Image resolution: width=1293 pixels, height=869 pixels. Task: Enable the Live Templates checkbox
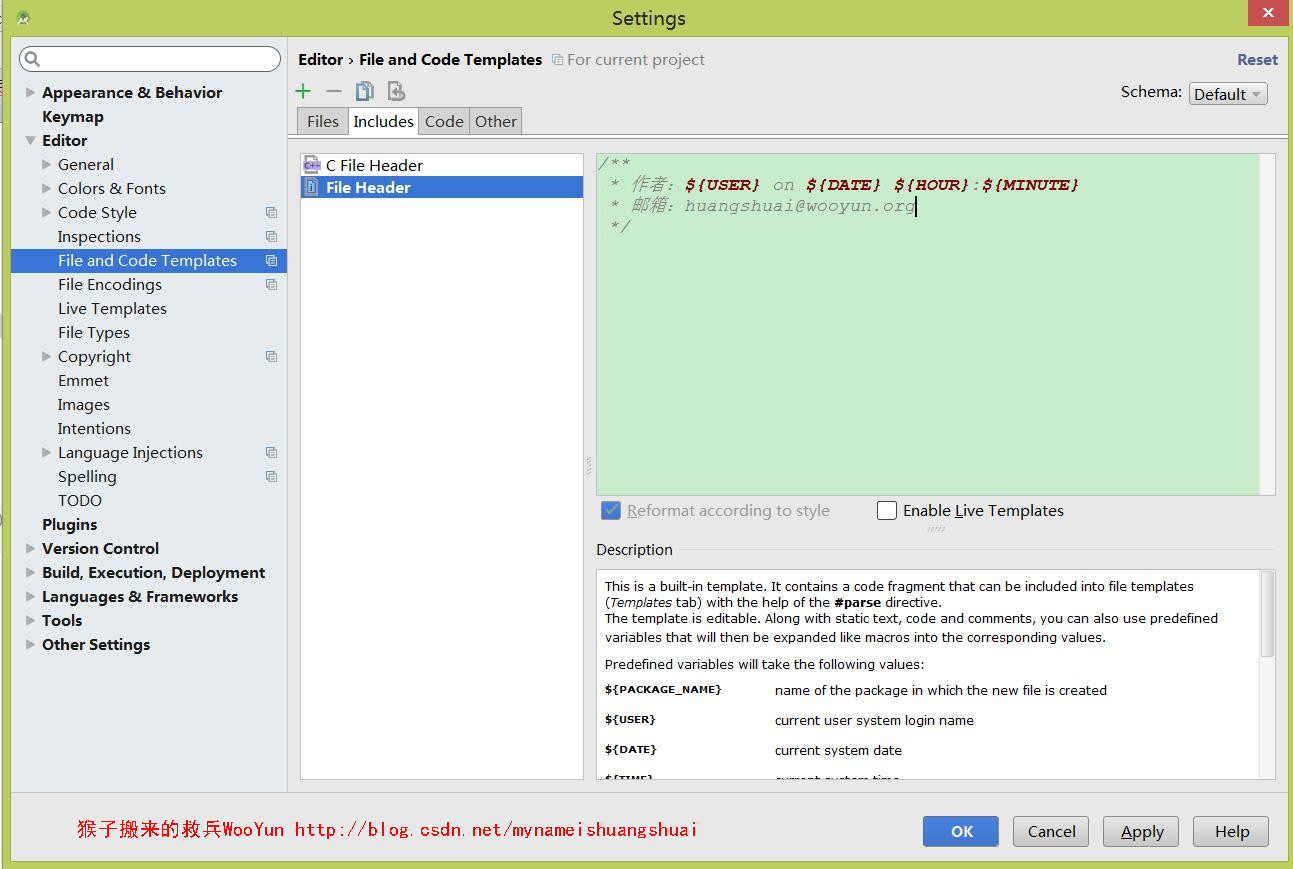887,511
